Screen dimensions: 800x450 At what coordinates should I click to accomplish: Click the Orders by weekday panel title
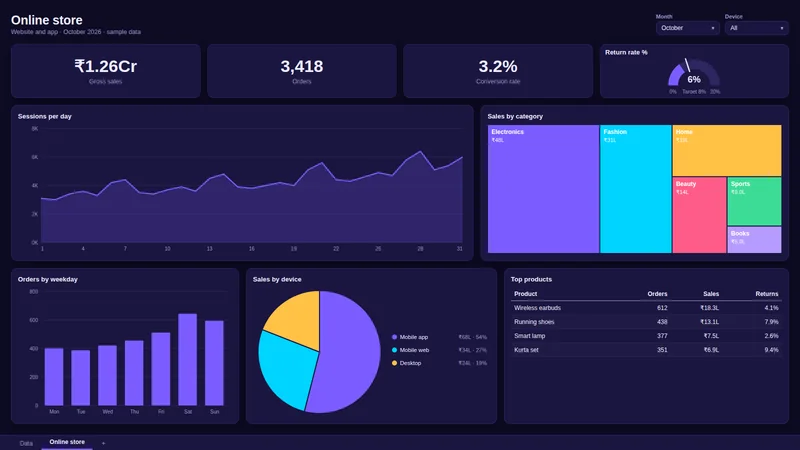click(x=47, y=280)
